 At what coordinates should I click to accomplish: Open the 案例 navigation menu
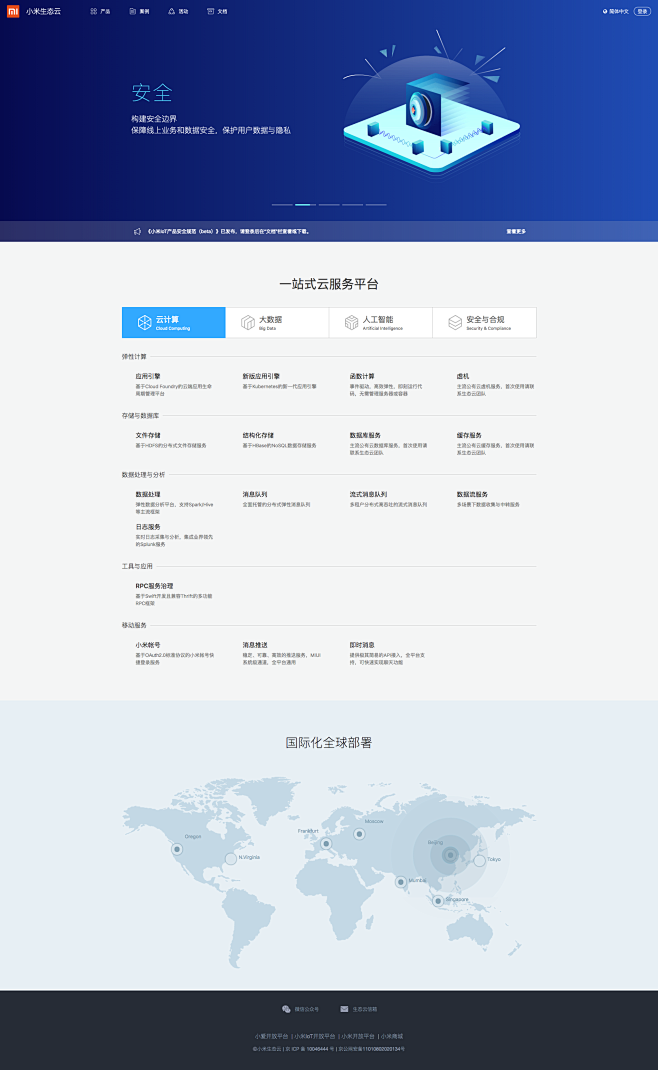click(139, 12)
